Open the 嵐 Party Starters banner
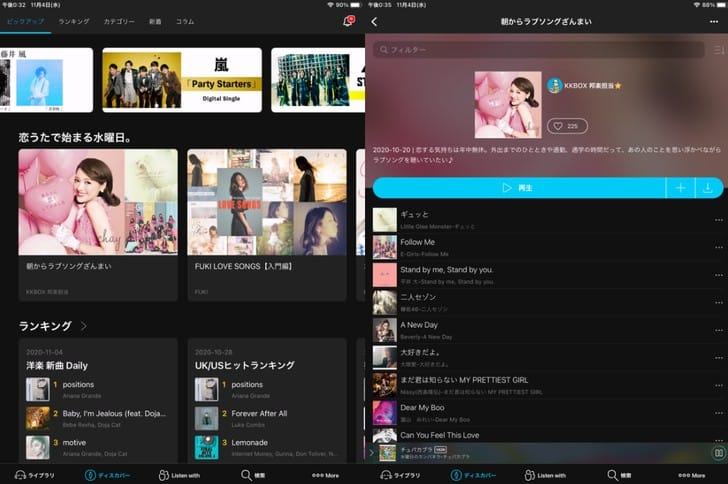 (182, 80)
